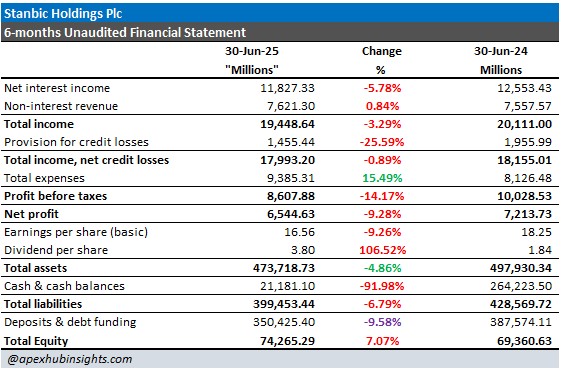Click the 30-Jun-24 column header
Image resolution: width=562 pixels, height=370 pixels.
(501, 51)
